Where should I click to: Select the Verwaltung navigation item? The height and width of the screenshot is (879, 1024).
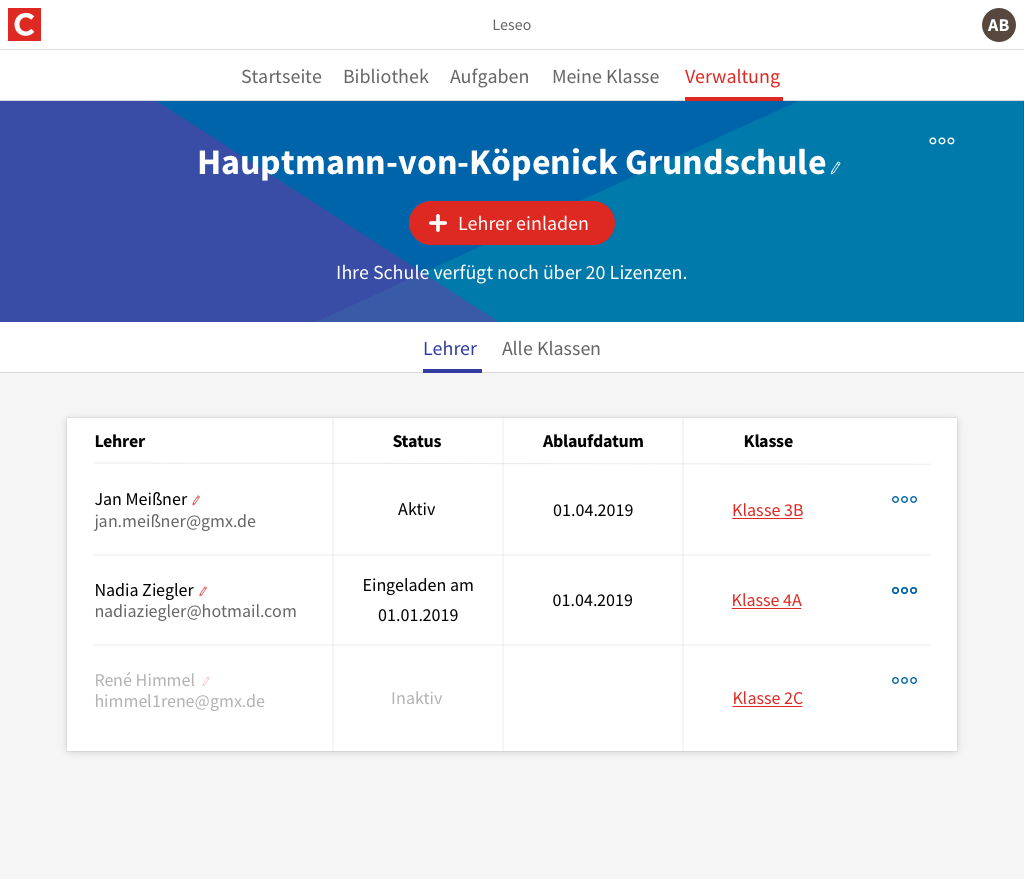tap(732, 77)
